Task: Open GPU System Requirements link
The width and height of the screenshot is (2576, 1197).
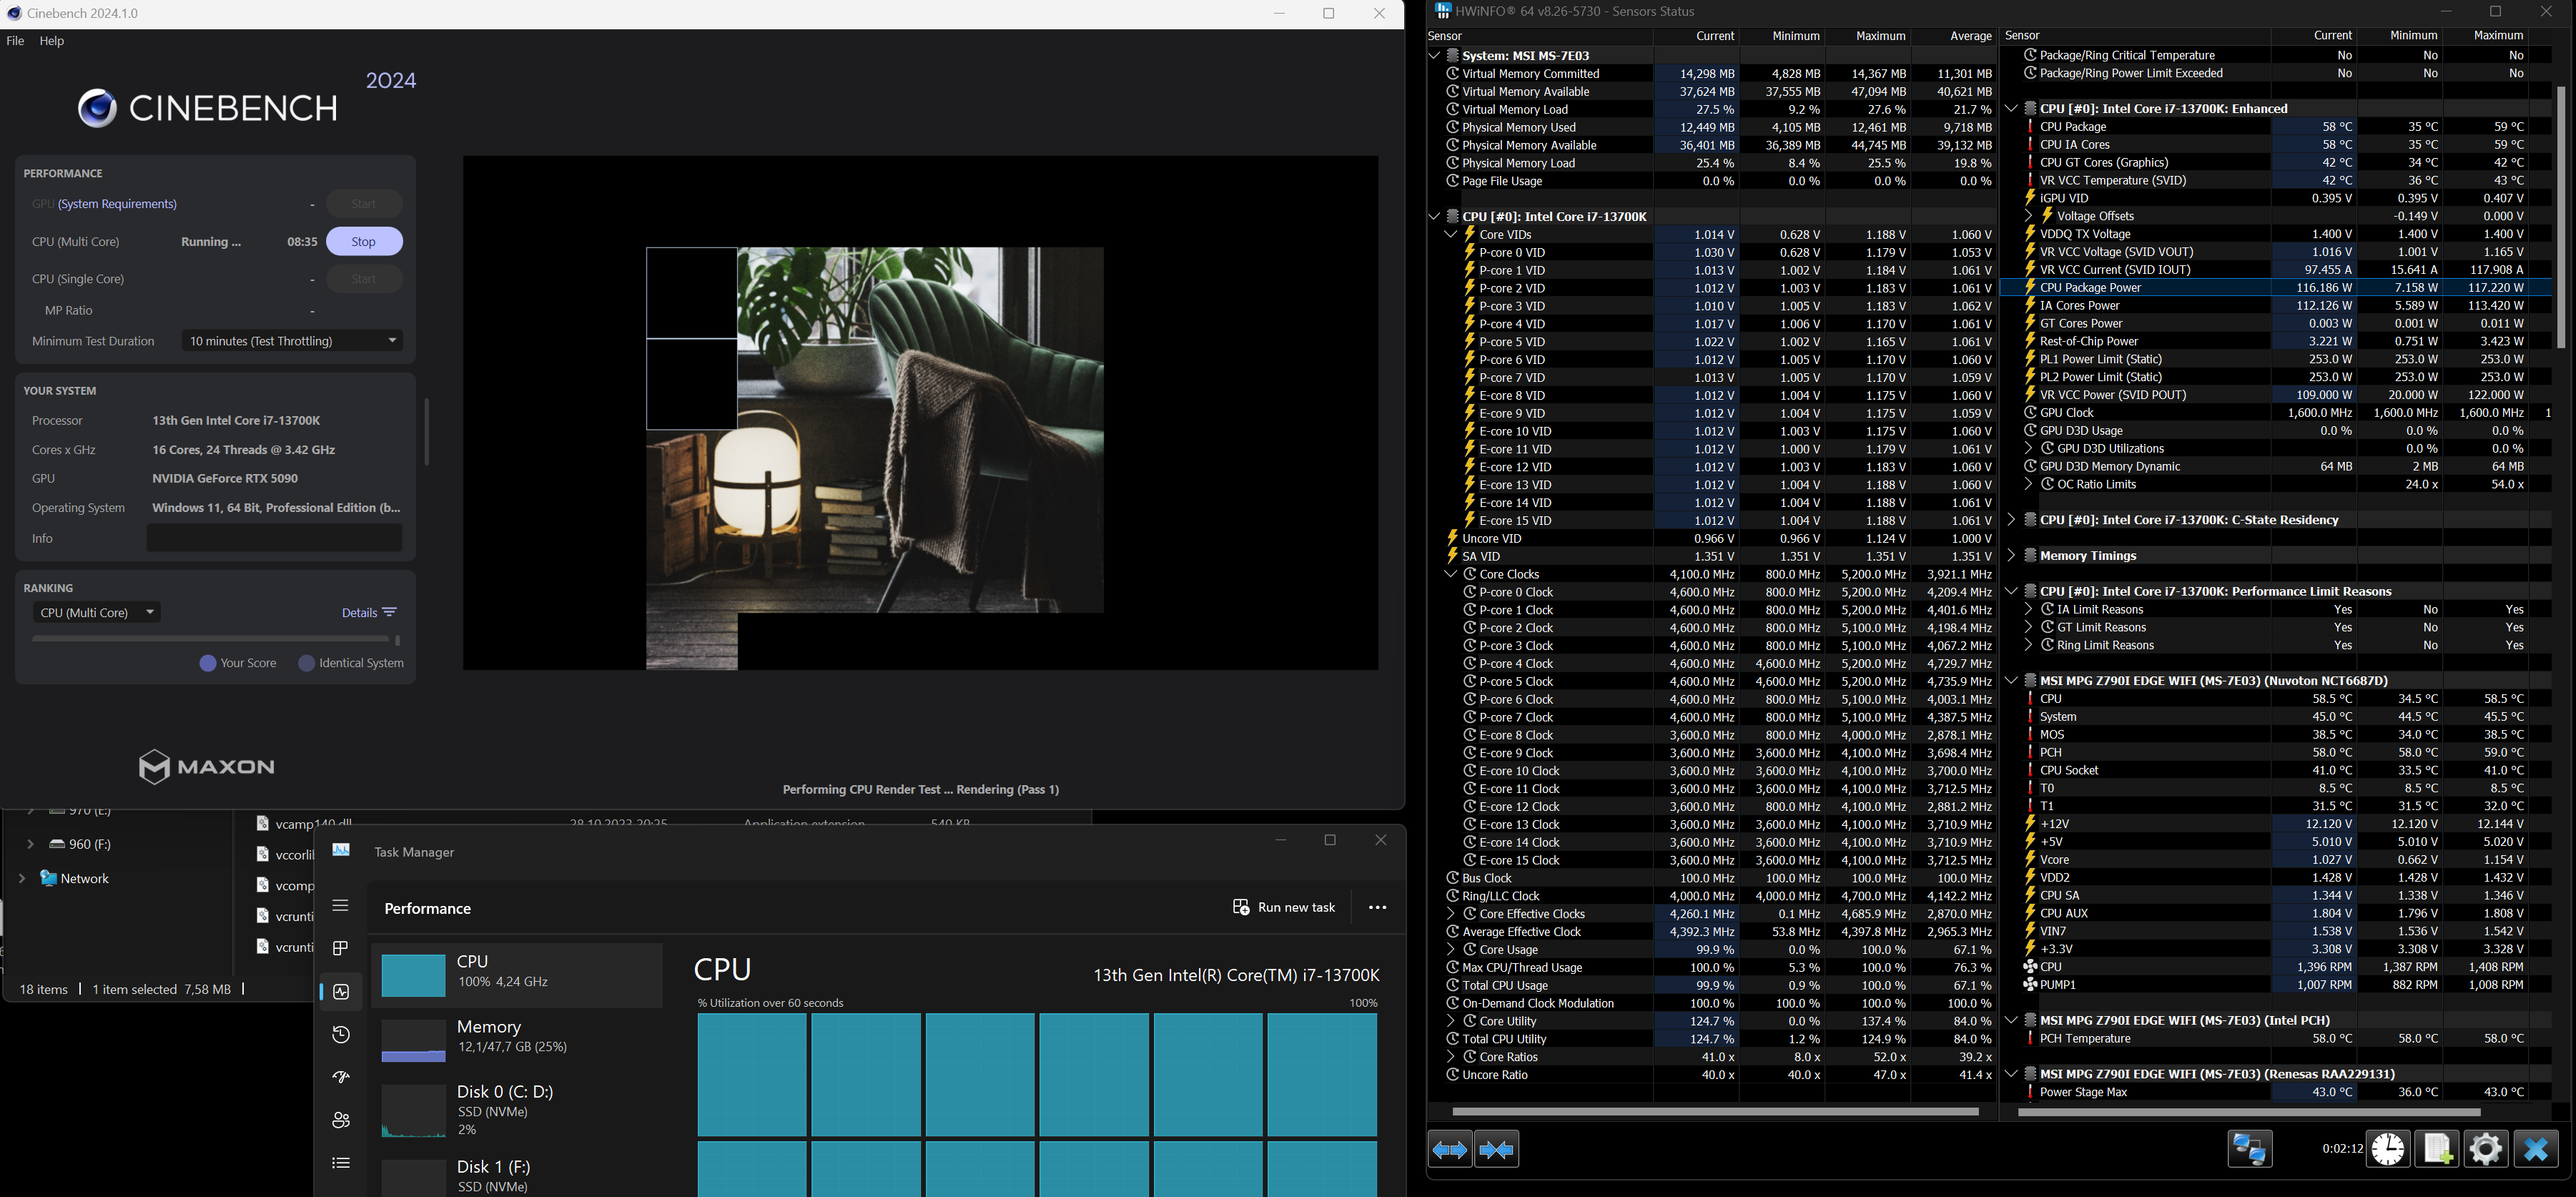Action: coord(117,204)
